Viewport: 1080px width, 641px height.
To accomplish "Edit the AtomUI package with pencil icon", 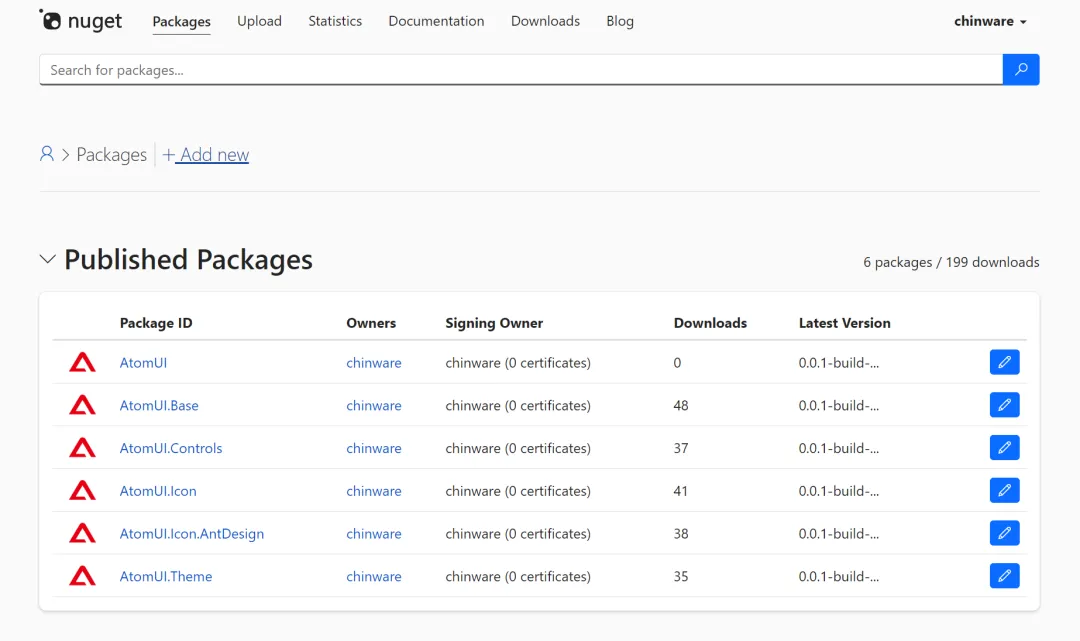I will click(1004, 362).
